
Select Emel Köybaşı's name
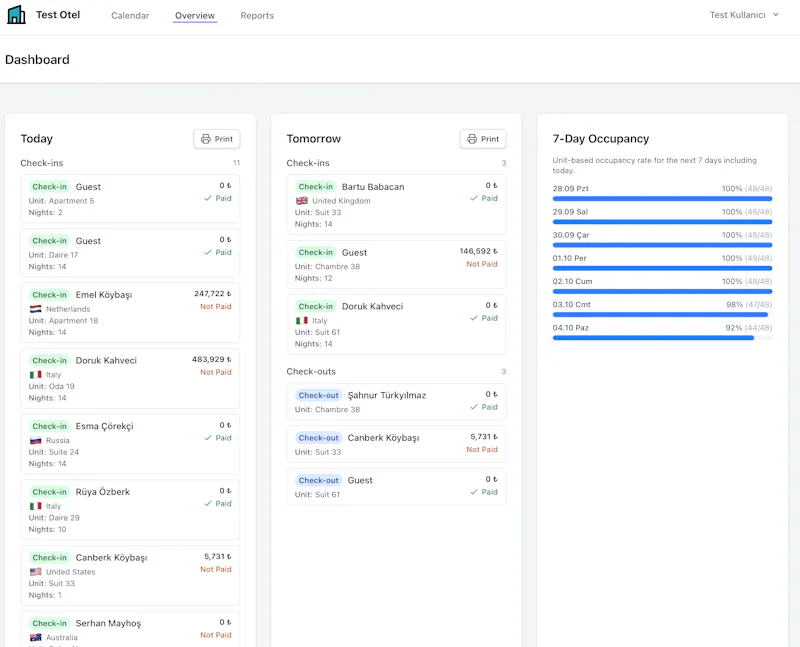coord(104,295)
